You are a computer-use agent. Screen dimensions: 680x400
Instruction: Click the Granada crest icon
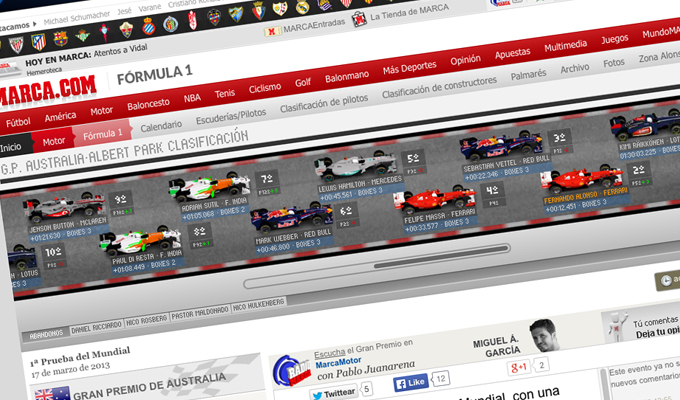coord(193,21)
